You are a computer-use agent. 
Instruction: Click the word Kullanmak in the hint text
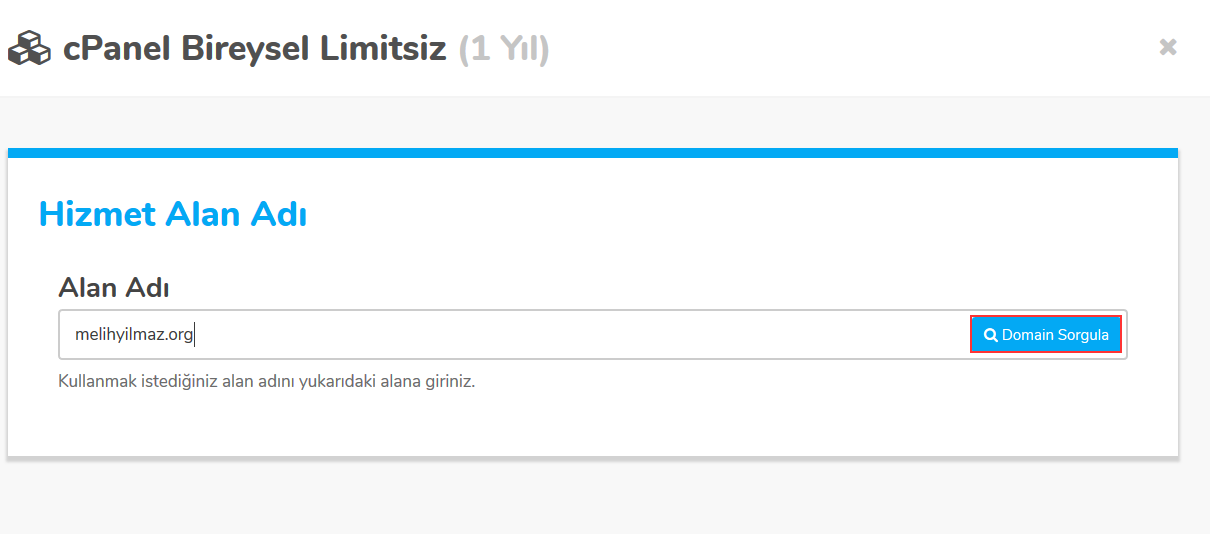coord(96,382)
